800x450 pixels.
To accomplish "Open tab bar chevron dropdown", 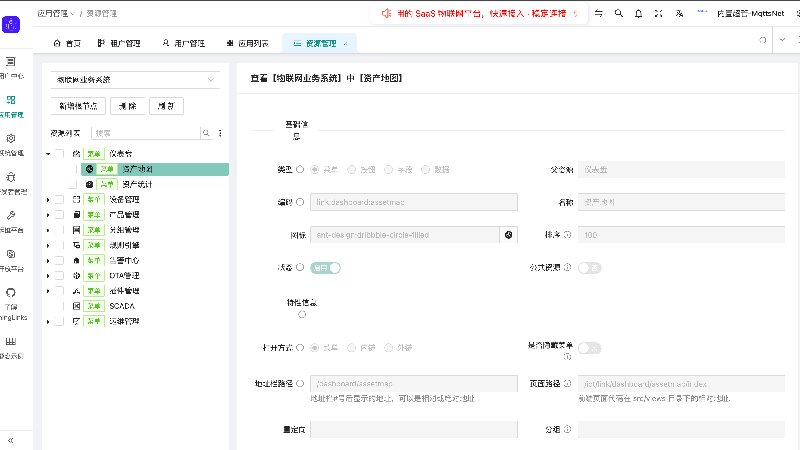I will click(782, 40).
